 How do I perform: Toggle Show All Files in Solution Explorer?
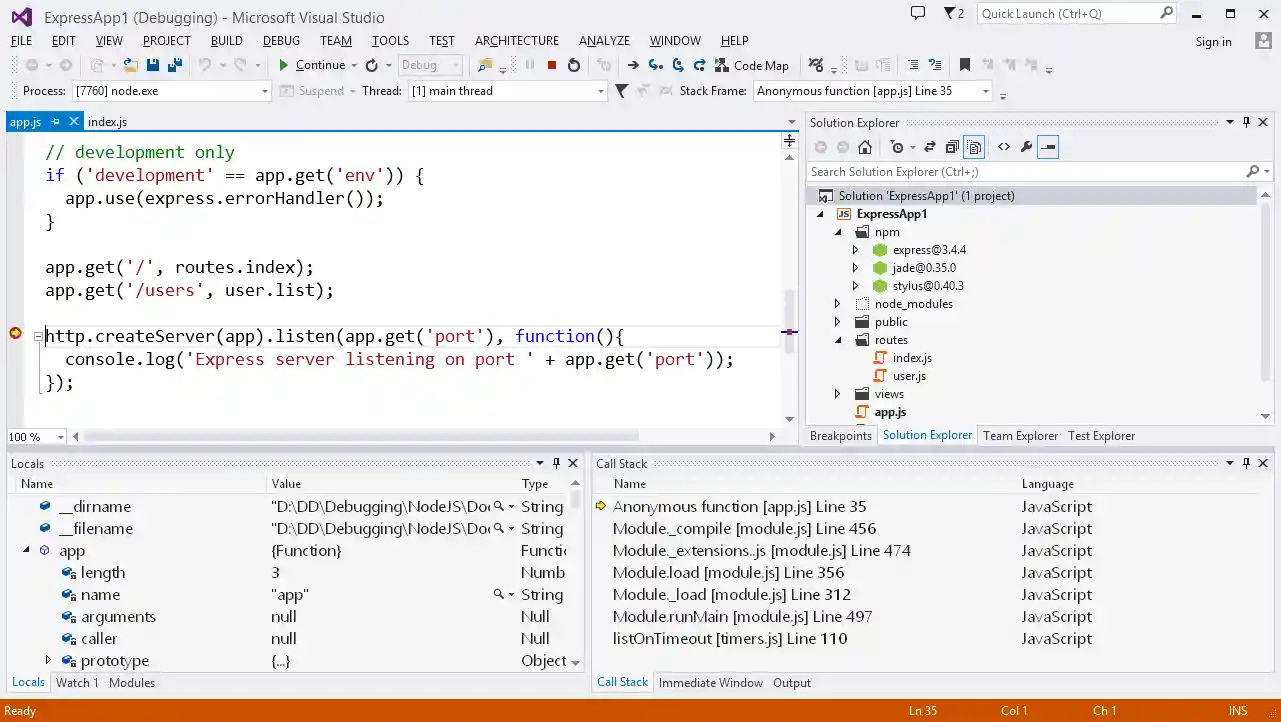pos(974,147)
